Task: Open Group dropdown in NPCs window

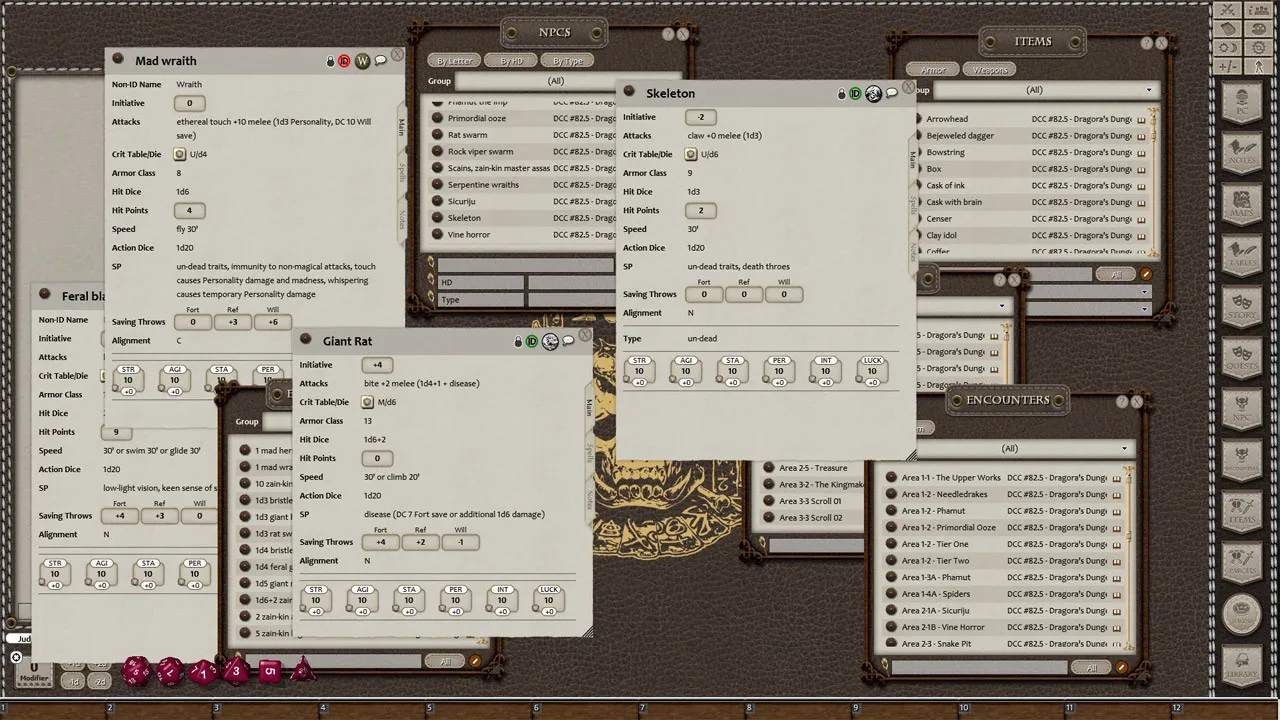Action: [555, 81]
